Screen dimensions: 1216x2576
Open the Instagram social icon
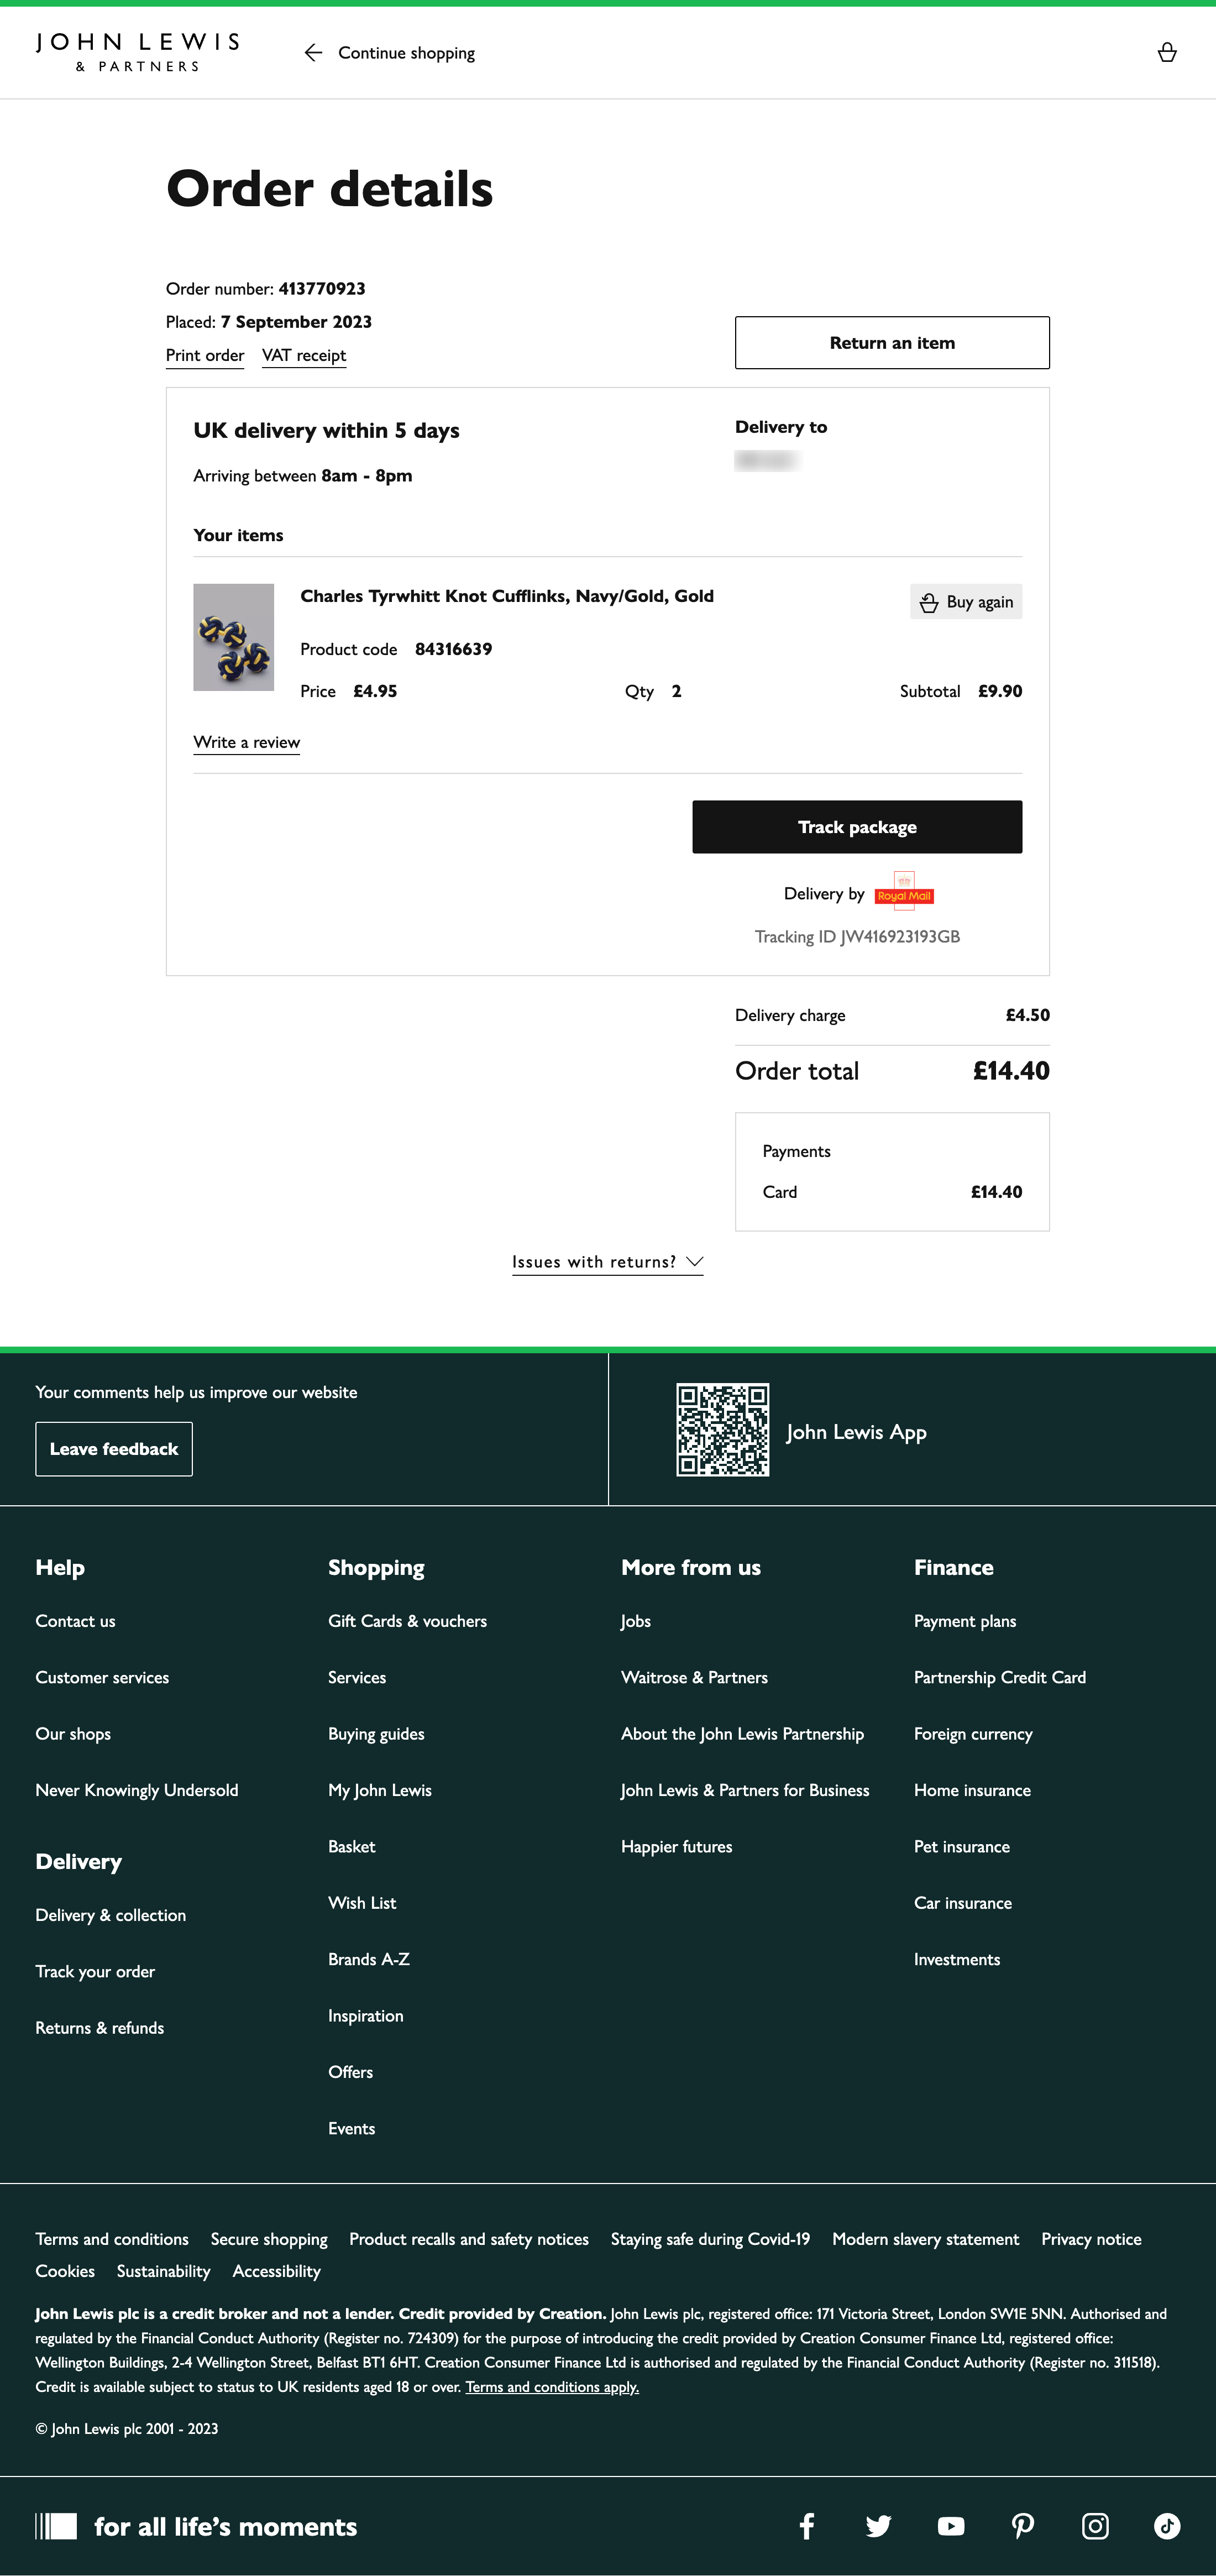pos(1095,2526)
